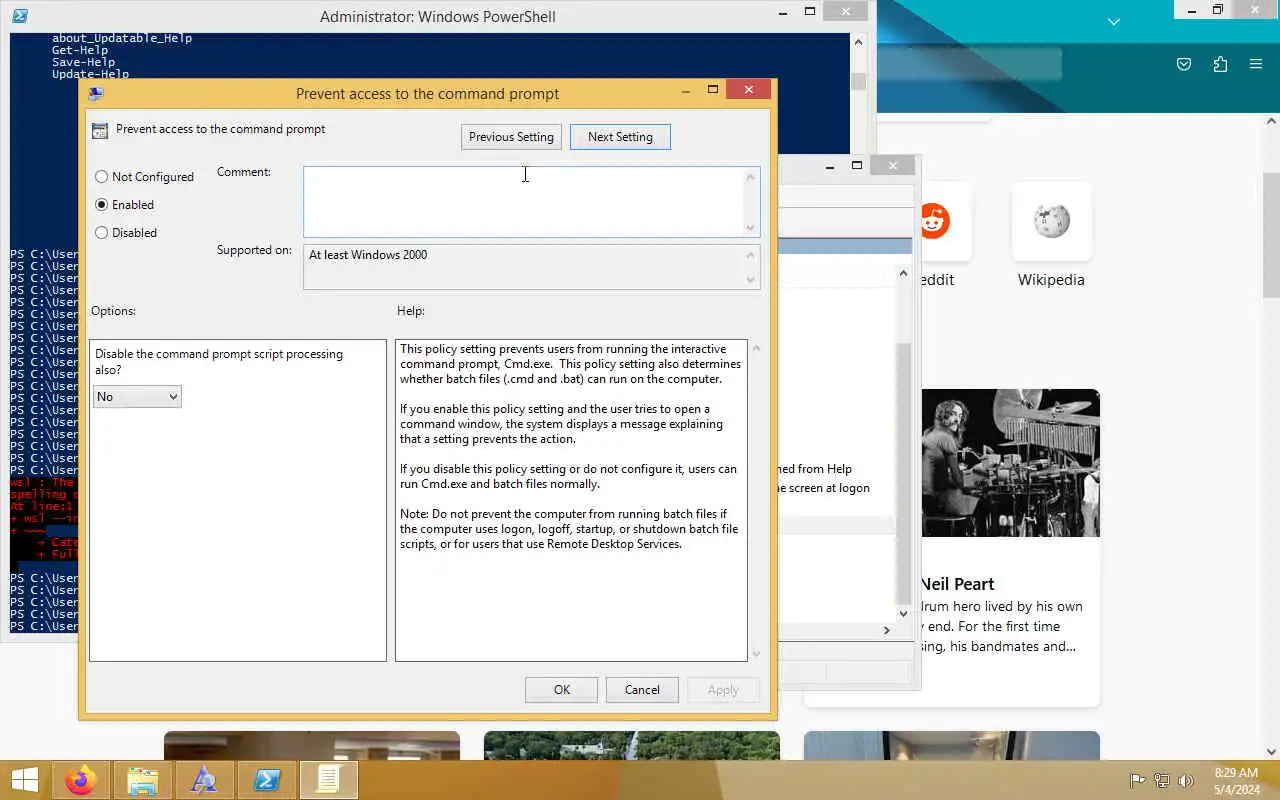Open the Firefox extensions puzzle icon
Image resolution: width=1280 pixels, height=800 pixels.
(1220, 64)
